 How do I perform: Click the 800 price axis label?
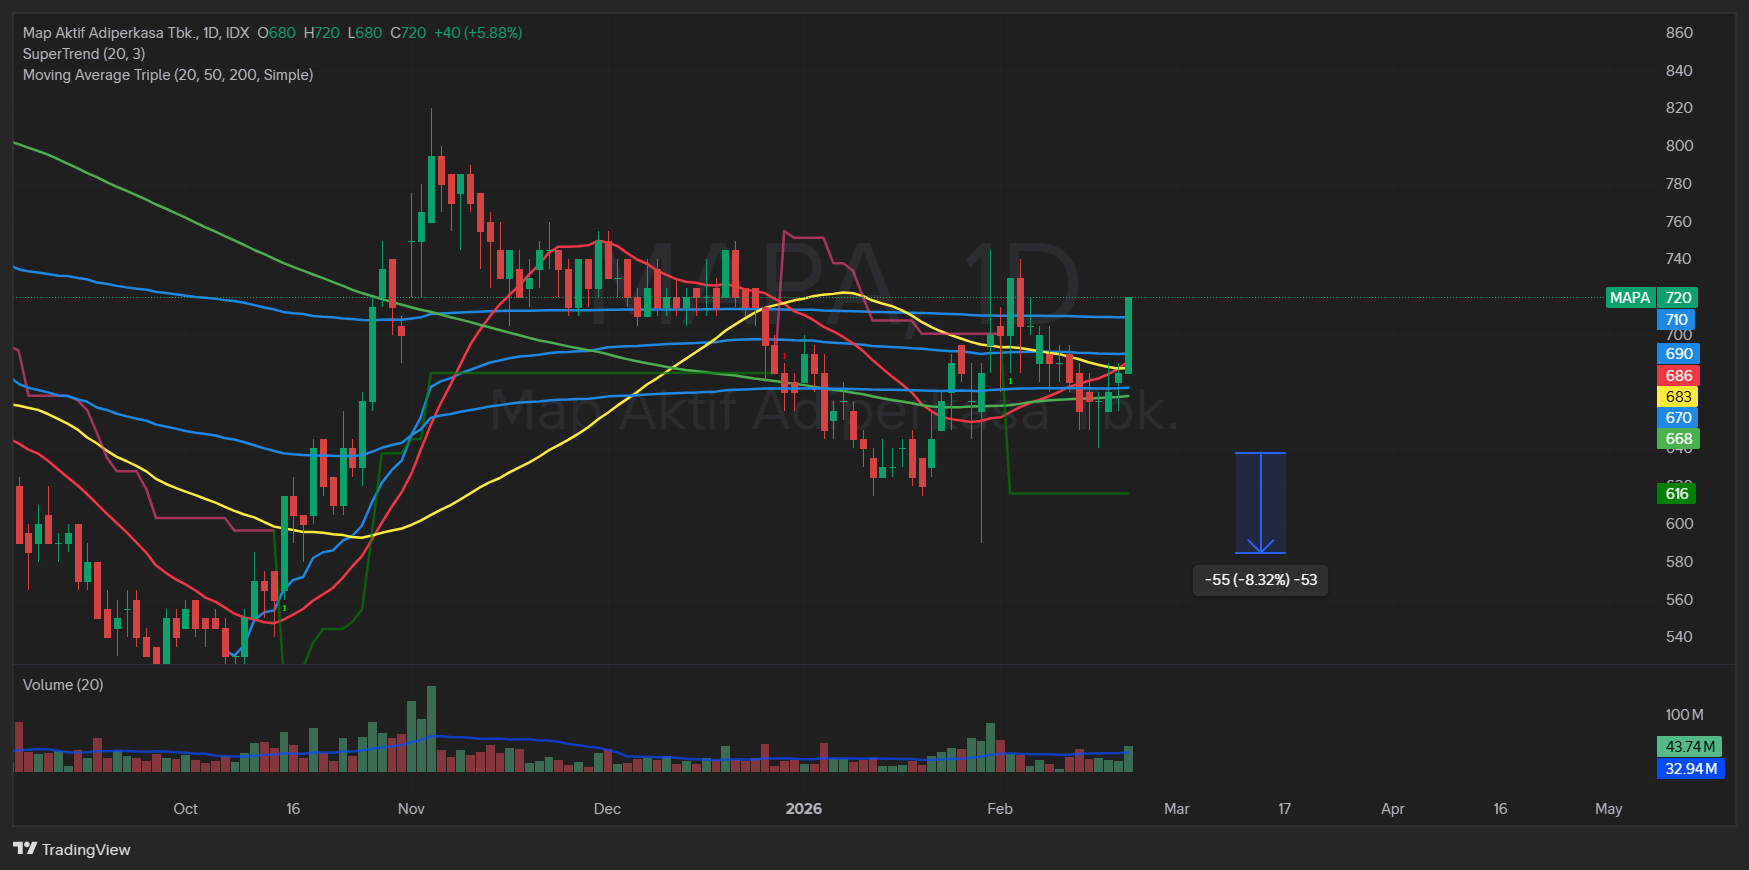[x=1679, y=146]
